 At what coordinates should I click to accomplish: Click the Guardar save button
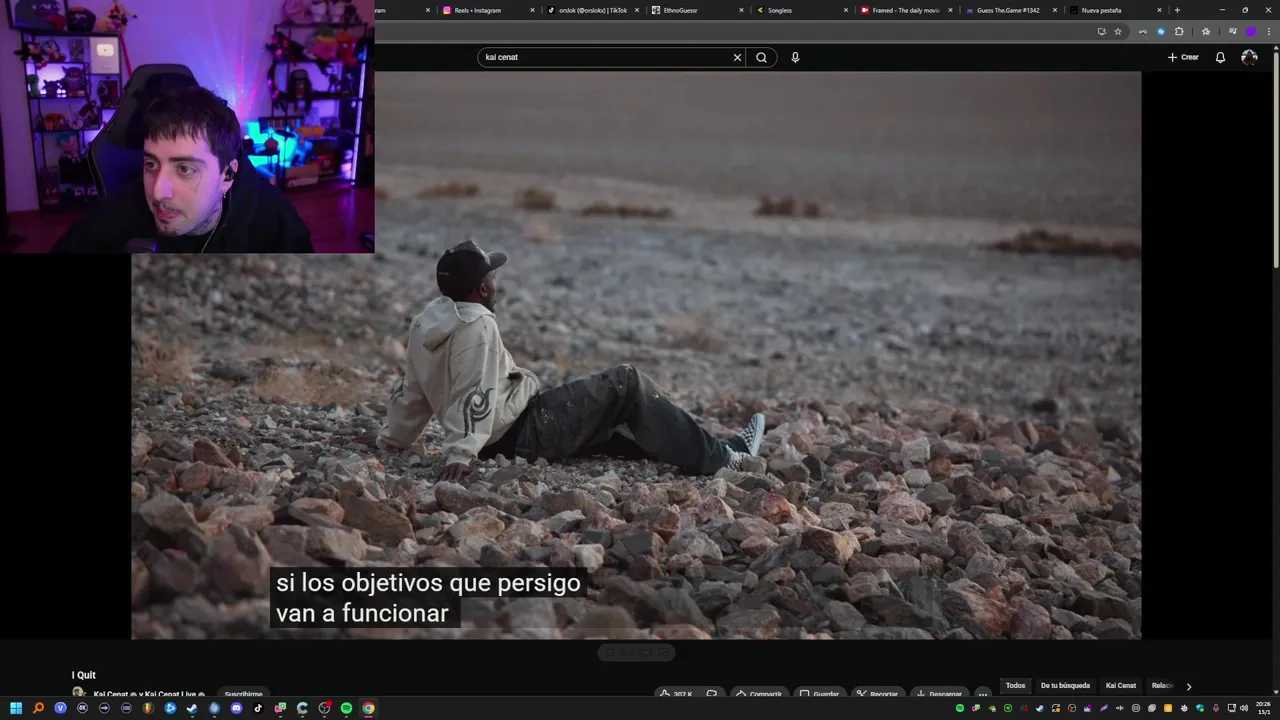click(819, 693)
